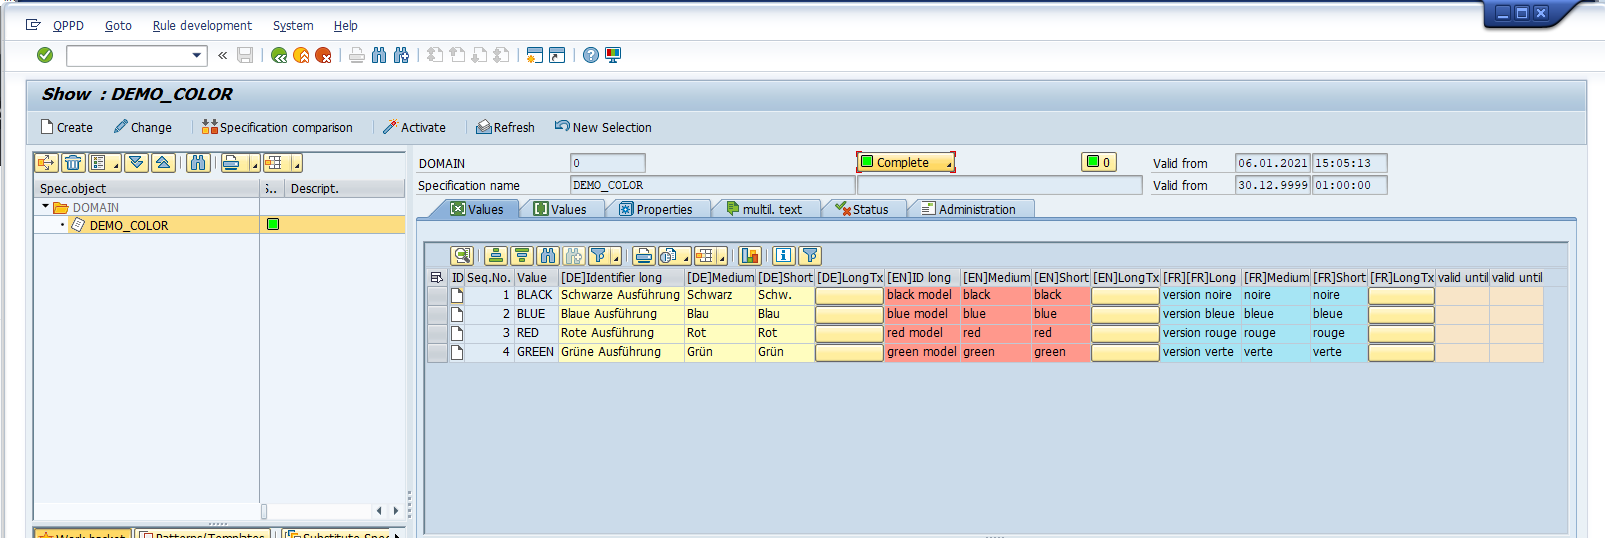The image size is (1605, 538).
Task: Open the command field dropdown
Action: click(196, 55)
